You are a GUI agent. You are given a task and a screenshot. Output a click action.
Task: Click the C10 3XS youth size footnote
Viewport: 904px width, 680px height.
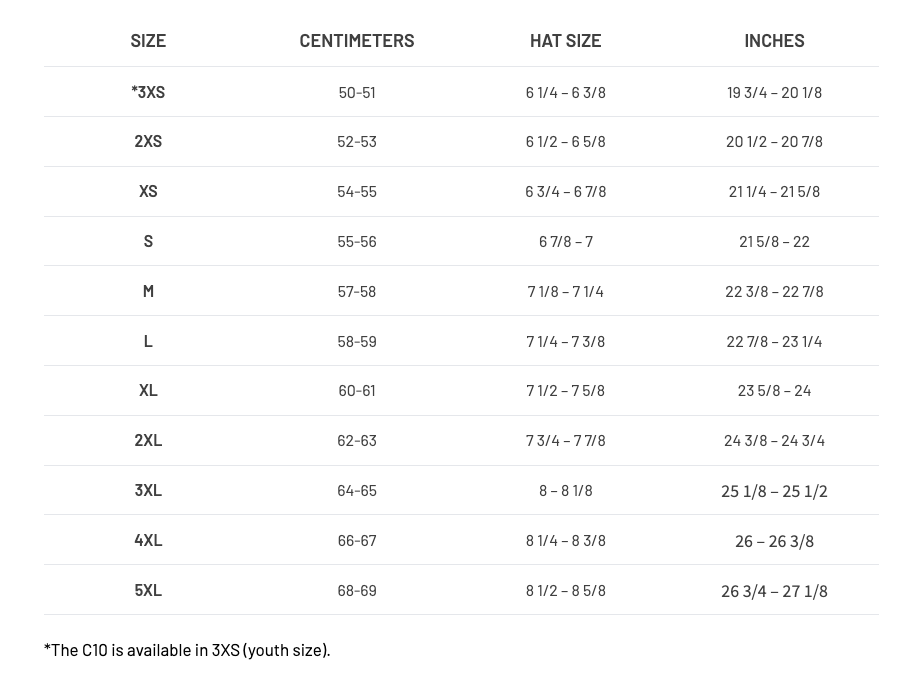(187, 650)
